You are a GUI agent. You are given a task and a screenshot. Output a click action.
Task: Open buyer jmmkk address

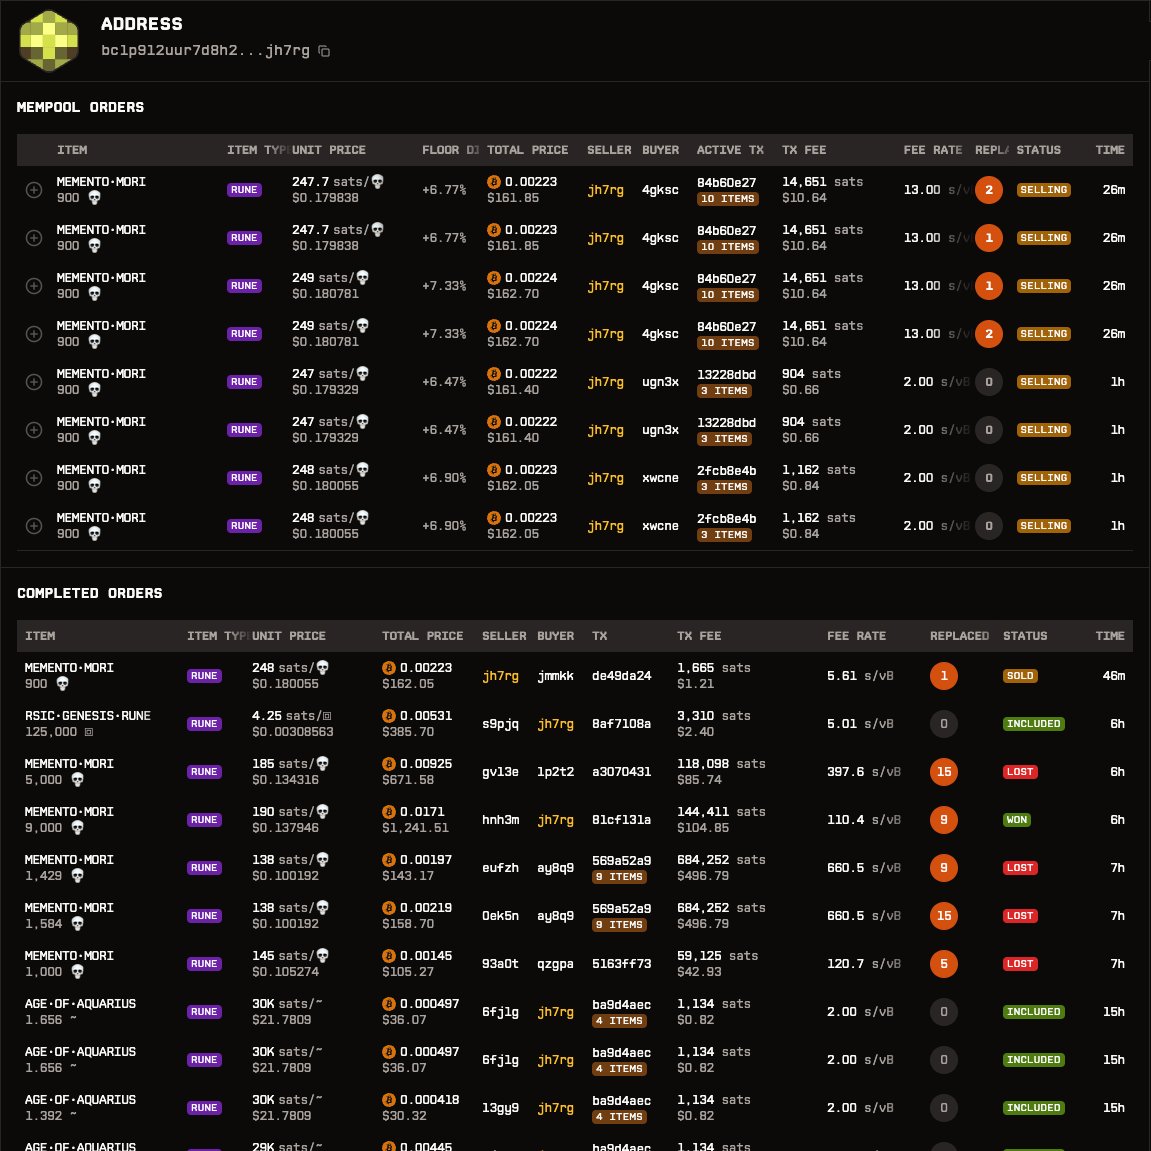pyautogui.click(x=556, y=676)
